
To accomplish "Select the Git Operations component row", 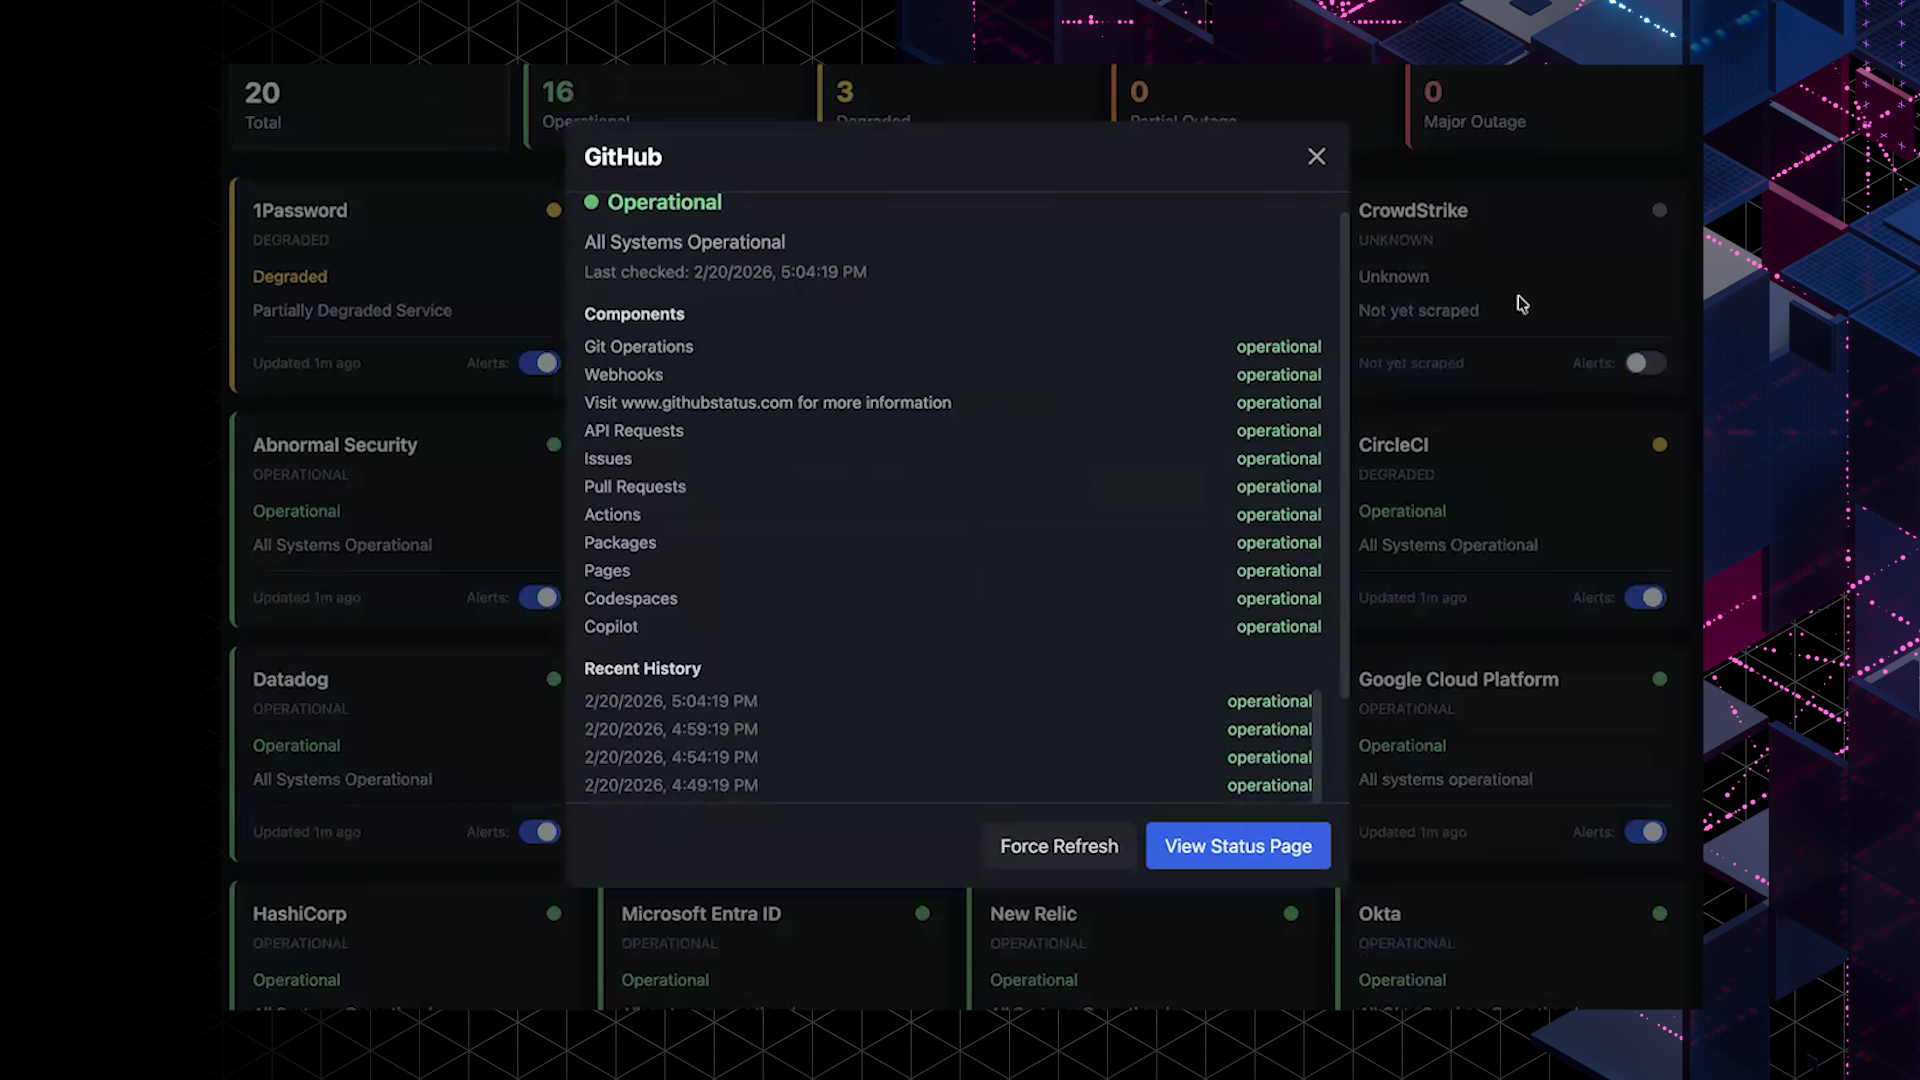I will coord(953,347).
